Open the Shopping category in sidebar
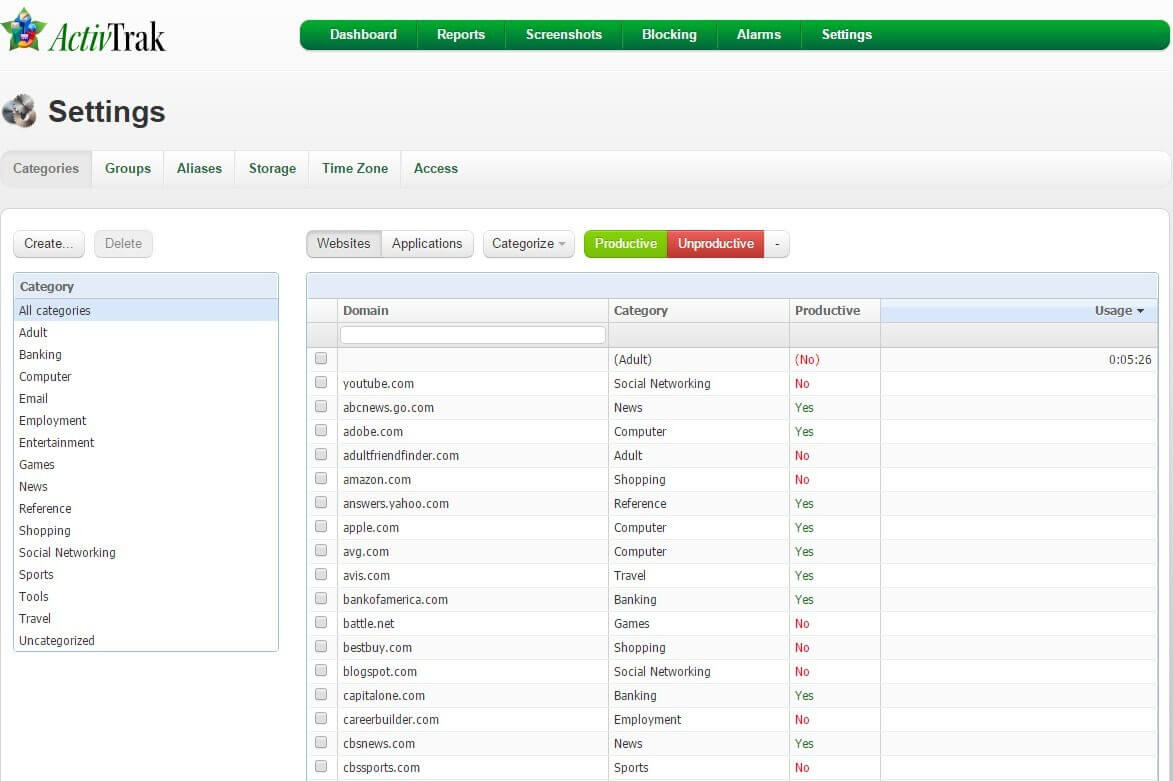The height and width of the screenshot is (781, 1173). (146, 530)
